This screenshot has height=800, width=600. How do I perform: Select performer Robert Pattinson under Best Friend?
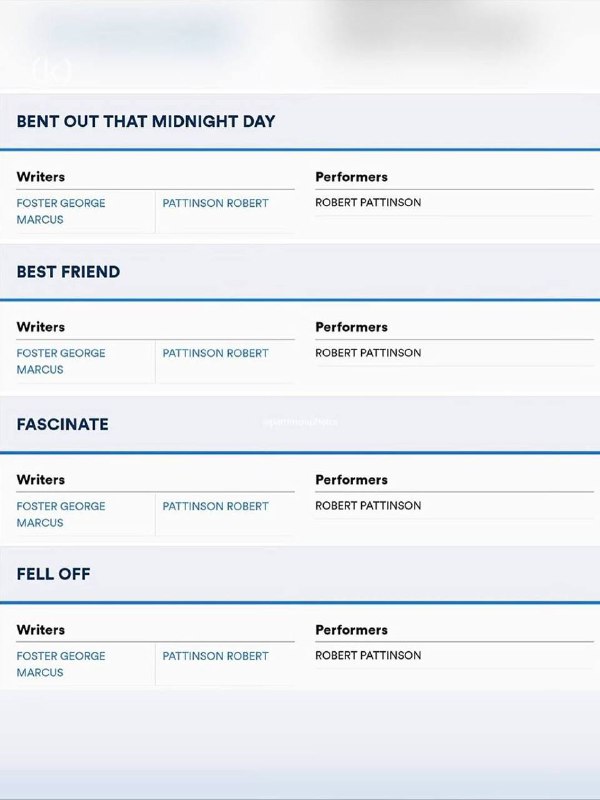368,353
